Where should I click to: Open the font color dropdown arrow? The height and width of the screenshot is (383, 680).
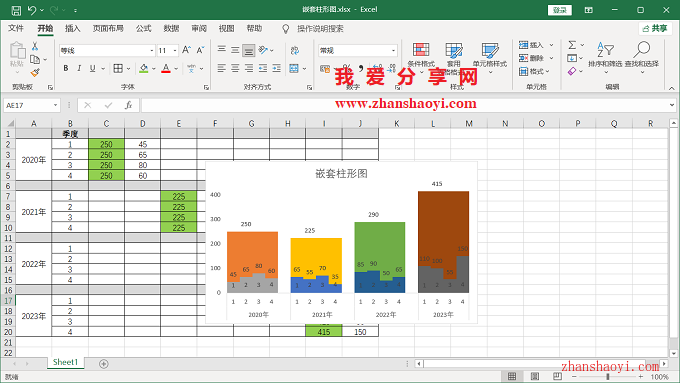pyautogui.click(x=176, y=69)
